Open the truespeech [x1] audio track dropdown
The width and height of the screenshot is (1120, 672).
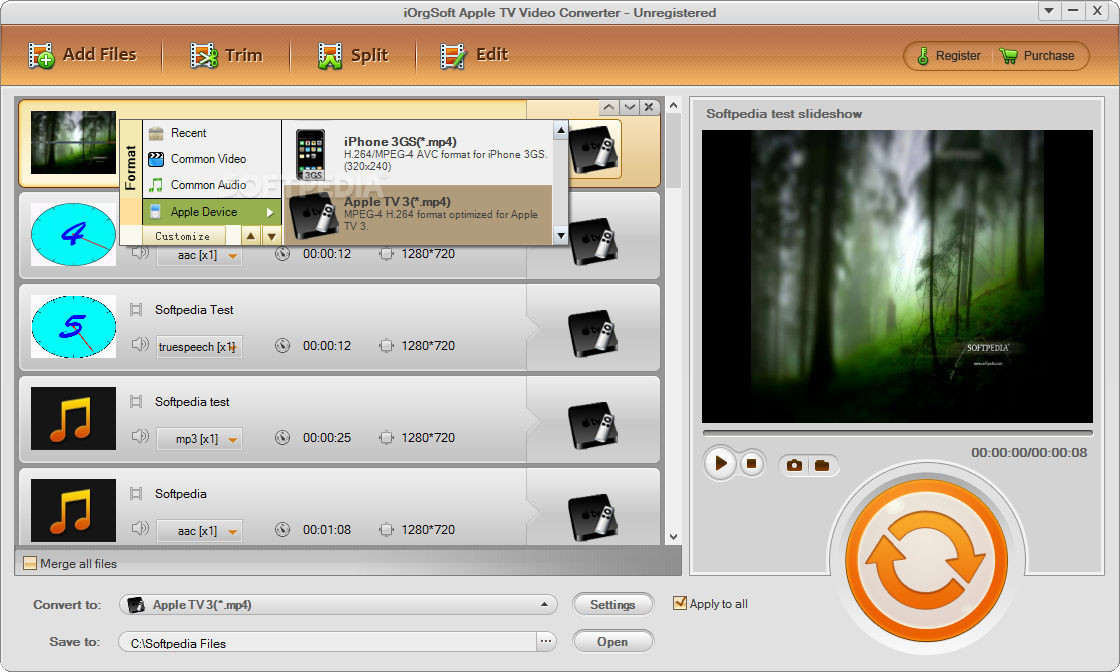pyautogui.click(x=199, y=346)
